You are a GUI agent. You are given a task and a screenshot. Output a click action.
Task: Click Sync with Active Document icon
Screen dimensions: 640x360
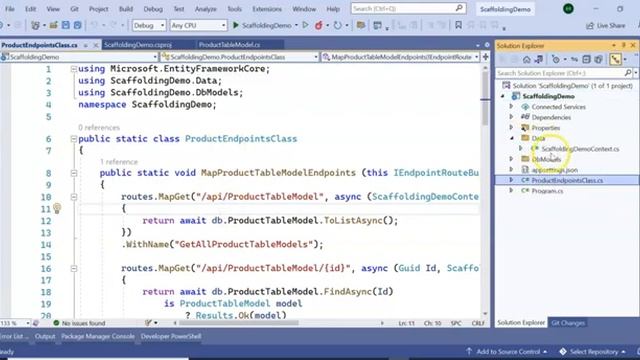coord(574,60)
